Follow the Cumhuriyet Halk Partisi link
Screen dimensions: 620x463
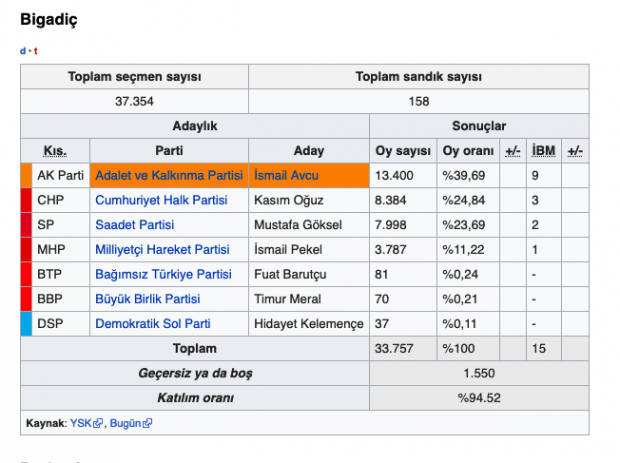[x=161, y=200]
